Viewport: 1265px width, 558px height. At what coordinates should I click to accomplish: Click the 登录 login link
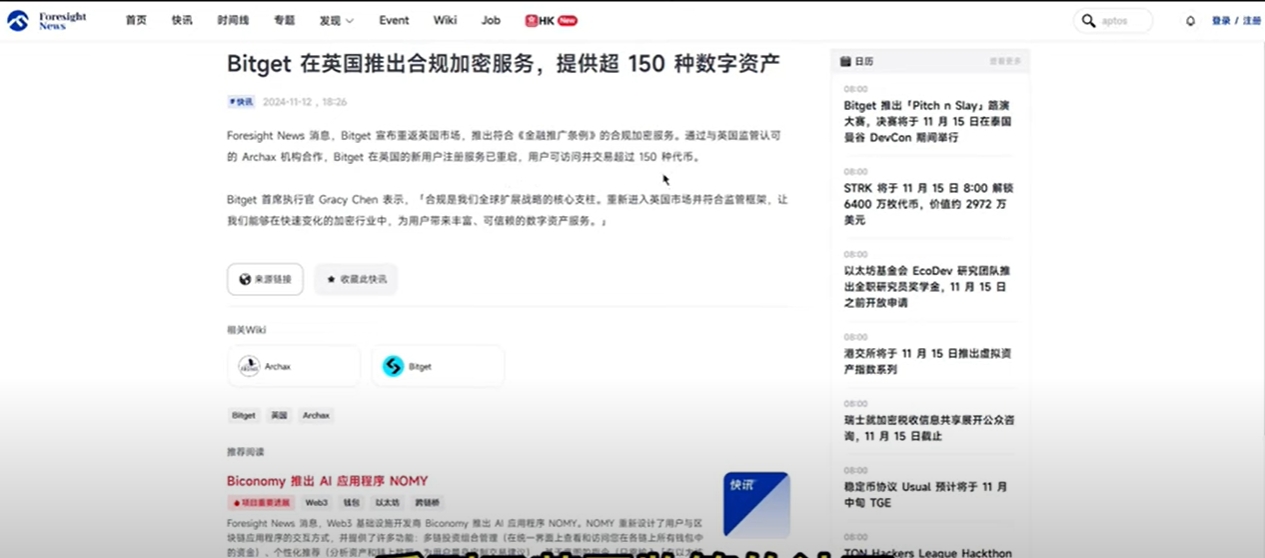(1221, 21)
